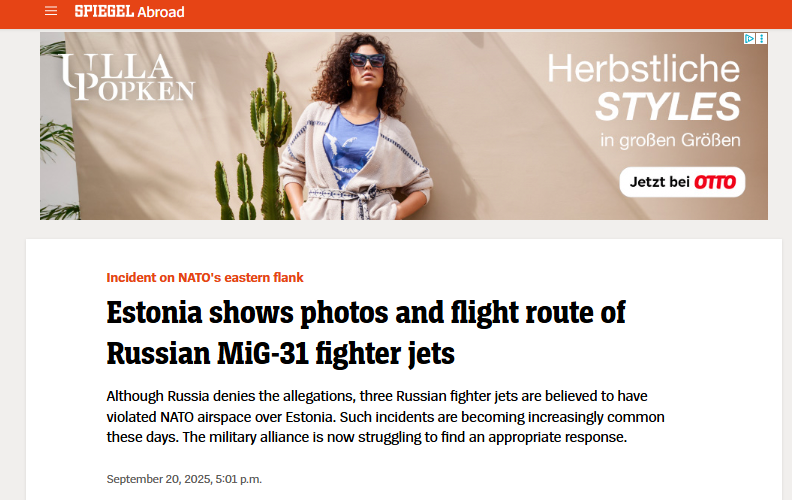Open the hamburger navigation menu

click(x=51, y=11)
